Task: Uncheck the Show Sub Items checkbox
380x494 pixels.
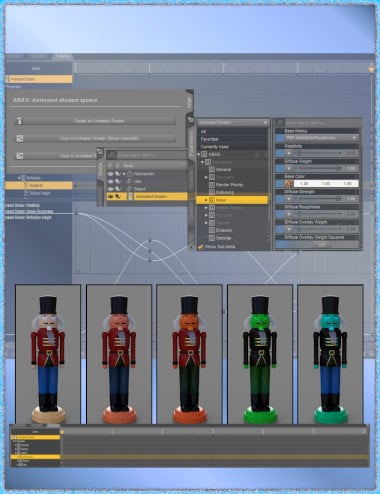Action: click(200, 247)
